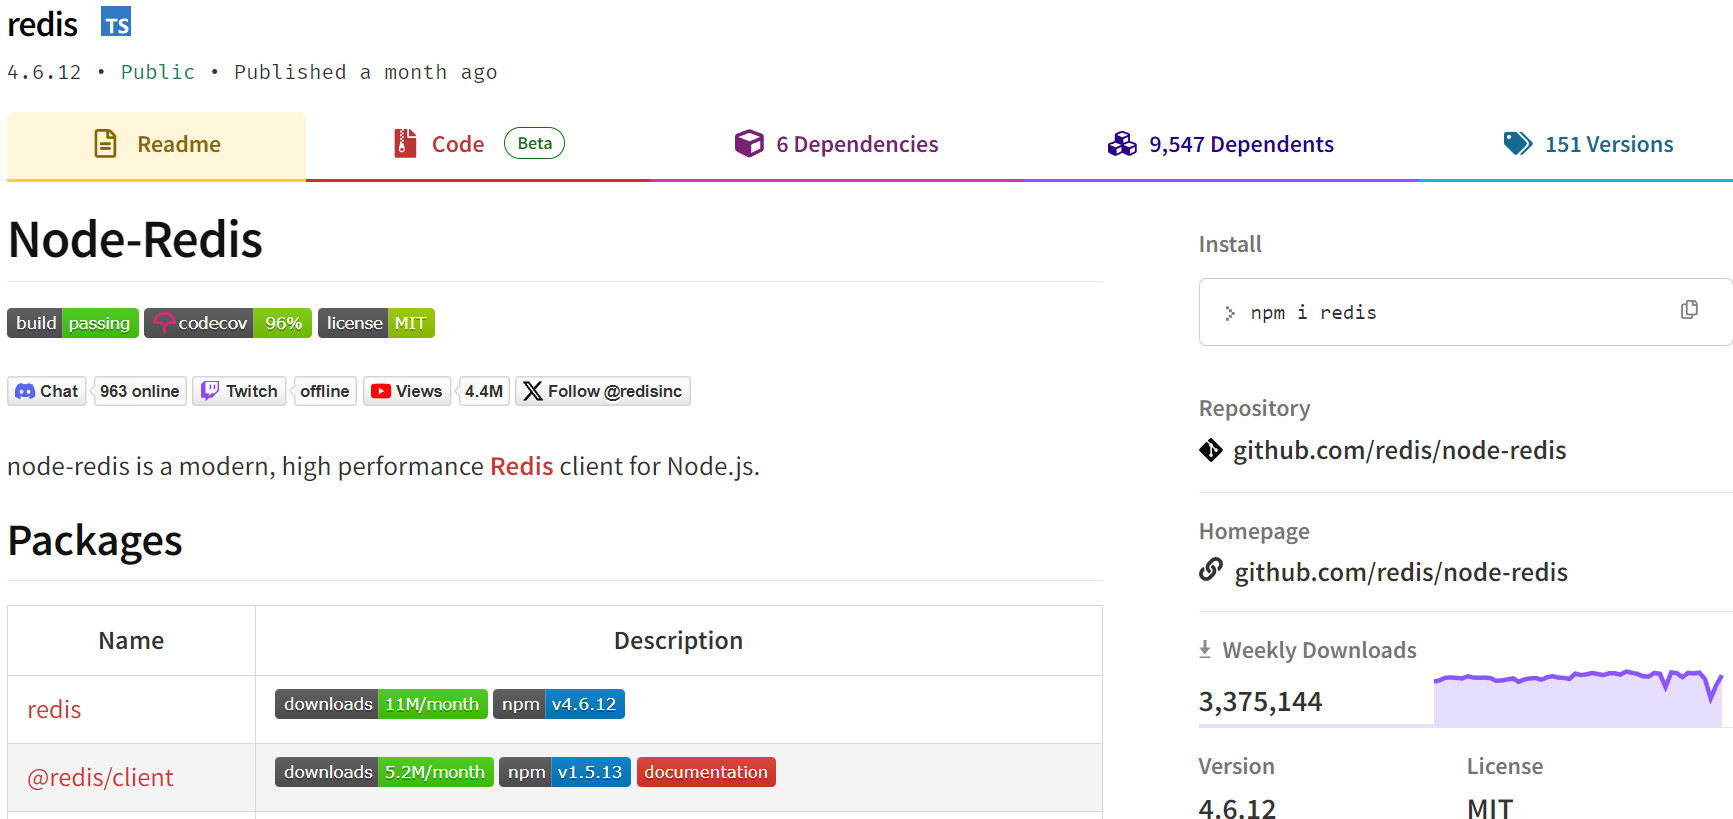Click the 4.4M views count badge

[484, 391]
